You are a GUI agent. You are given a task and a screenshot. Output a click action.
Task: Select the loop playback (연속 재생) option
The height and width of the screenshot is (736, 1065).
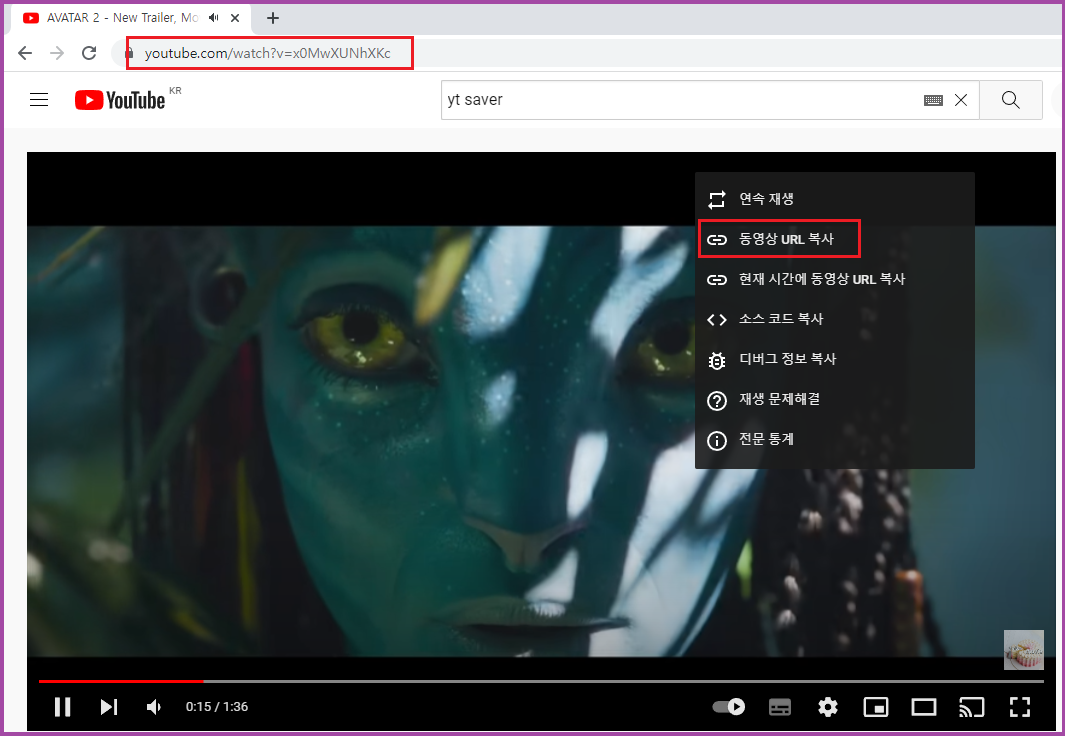pos(835,199)
